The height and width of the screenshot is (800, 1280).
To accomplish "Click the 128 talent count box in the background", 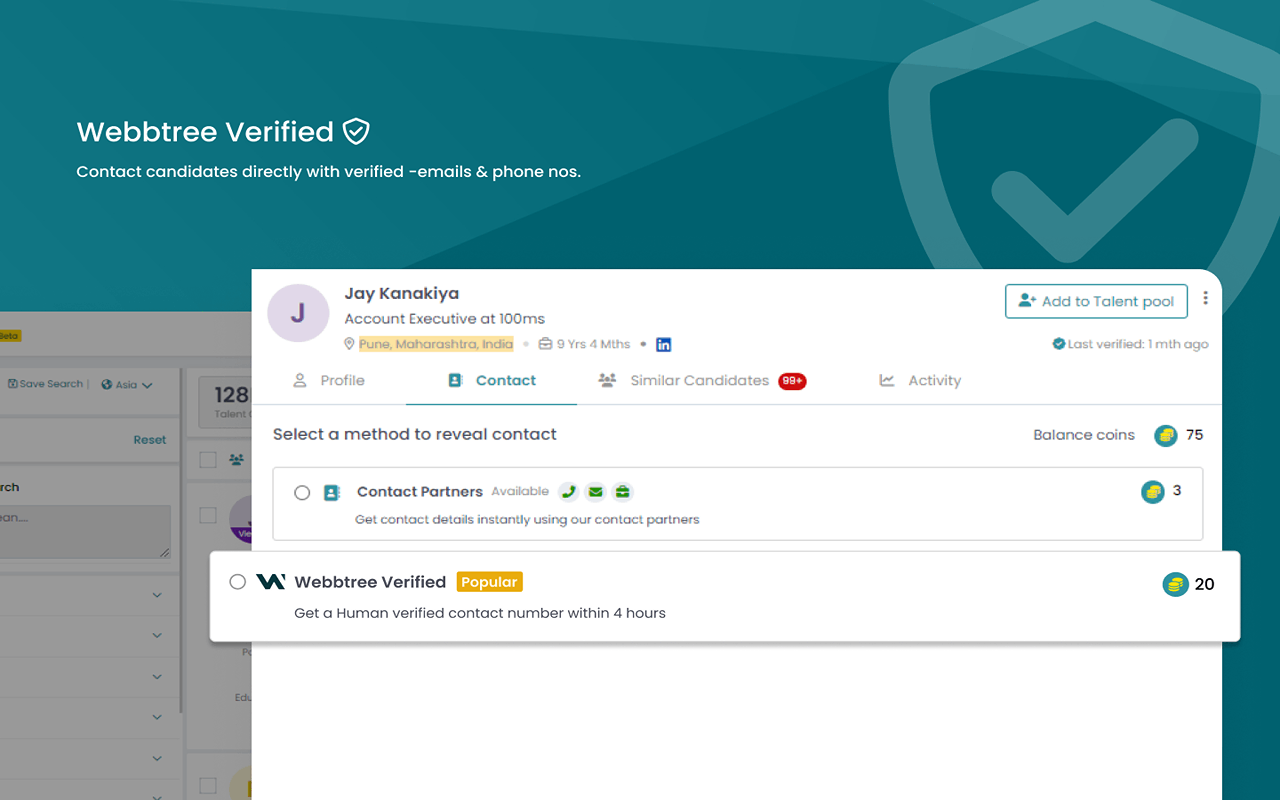I will click(225, 402).
